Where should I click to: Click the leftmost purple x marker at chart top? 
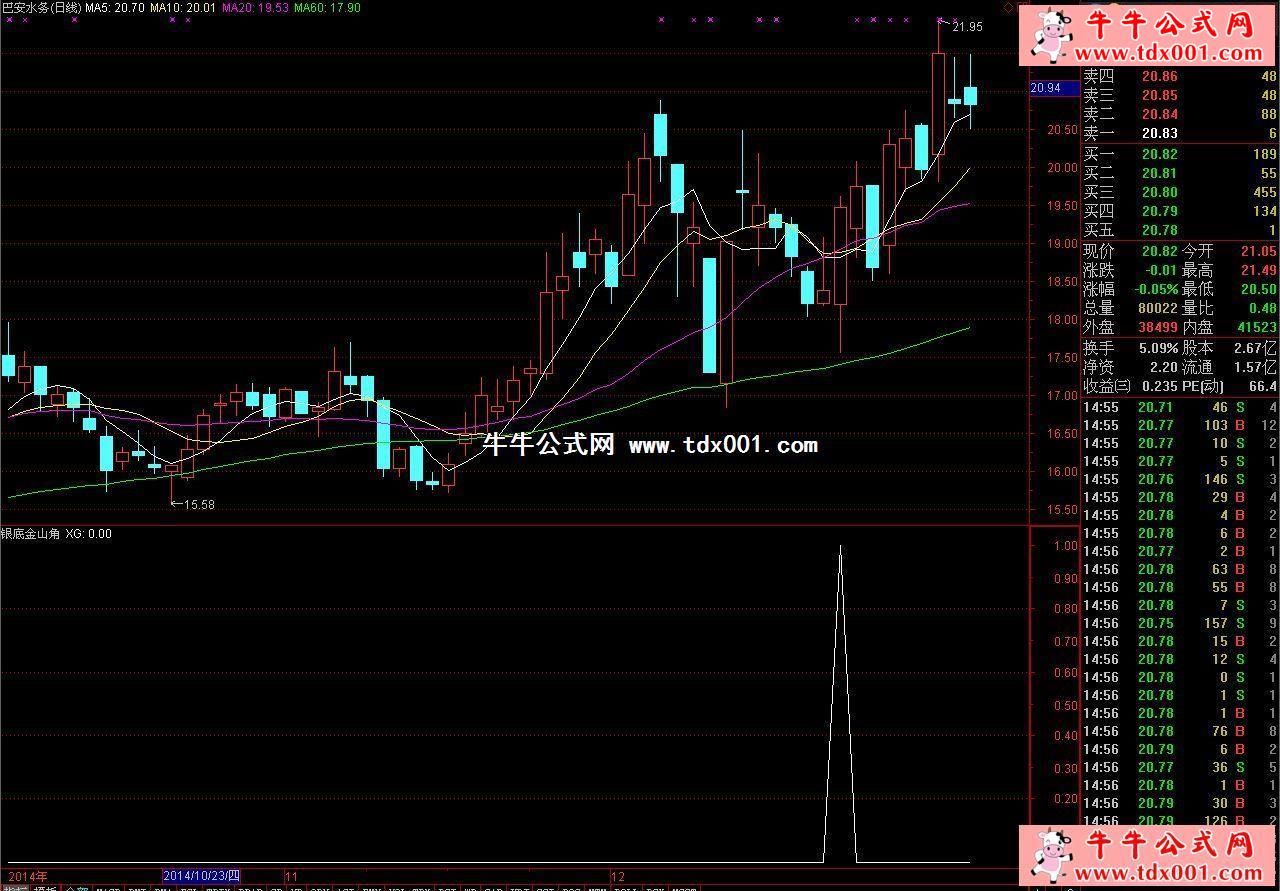(x=9, y=19)
